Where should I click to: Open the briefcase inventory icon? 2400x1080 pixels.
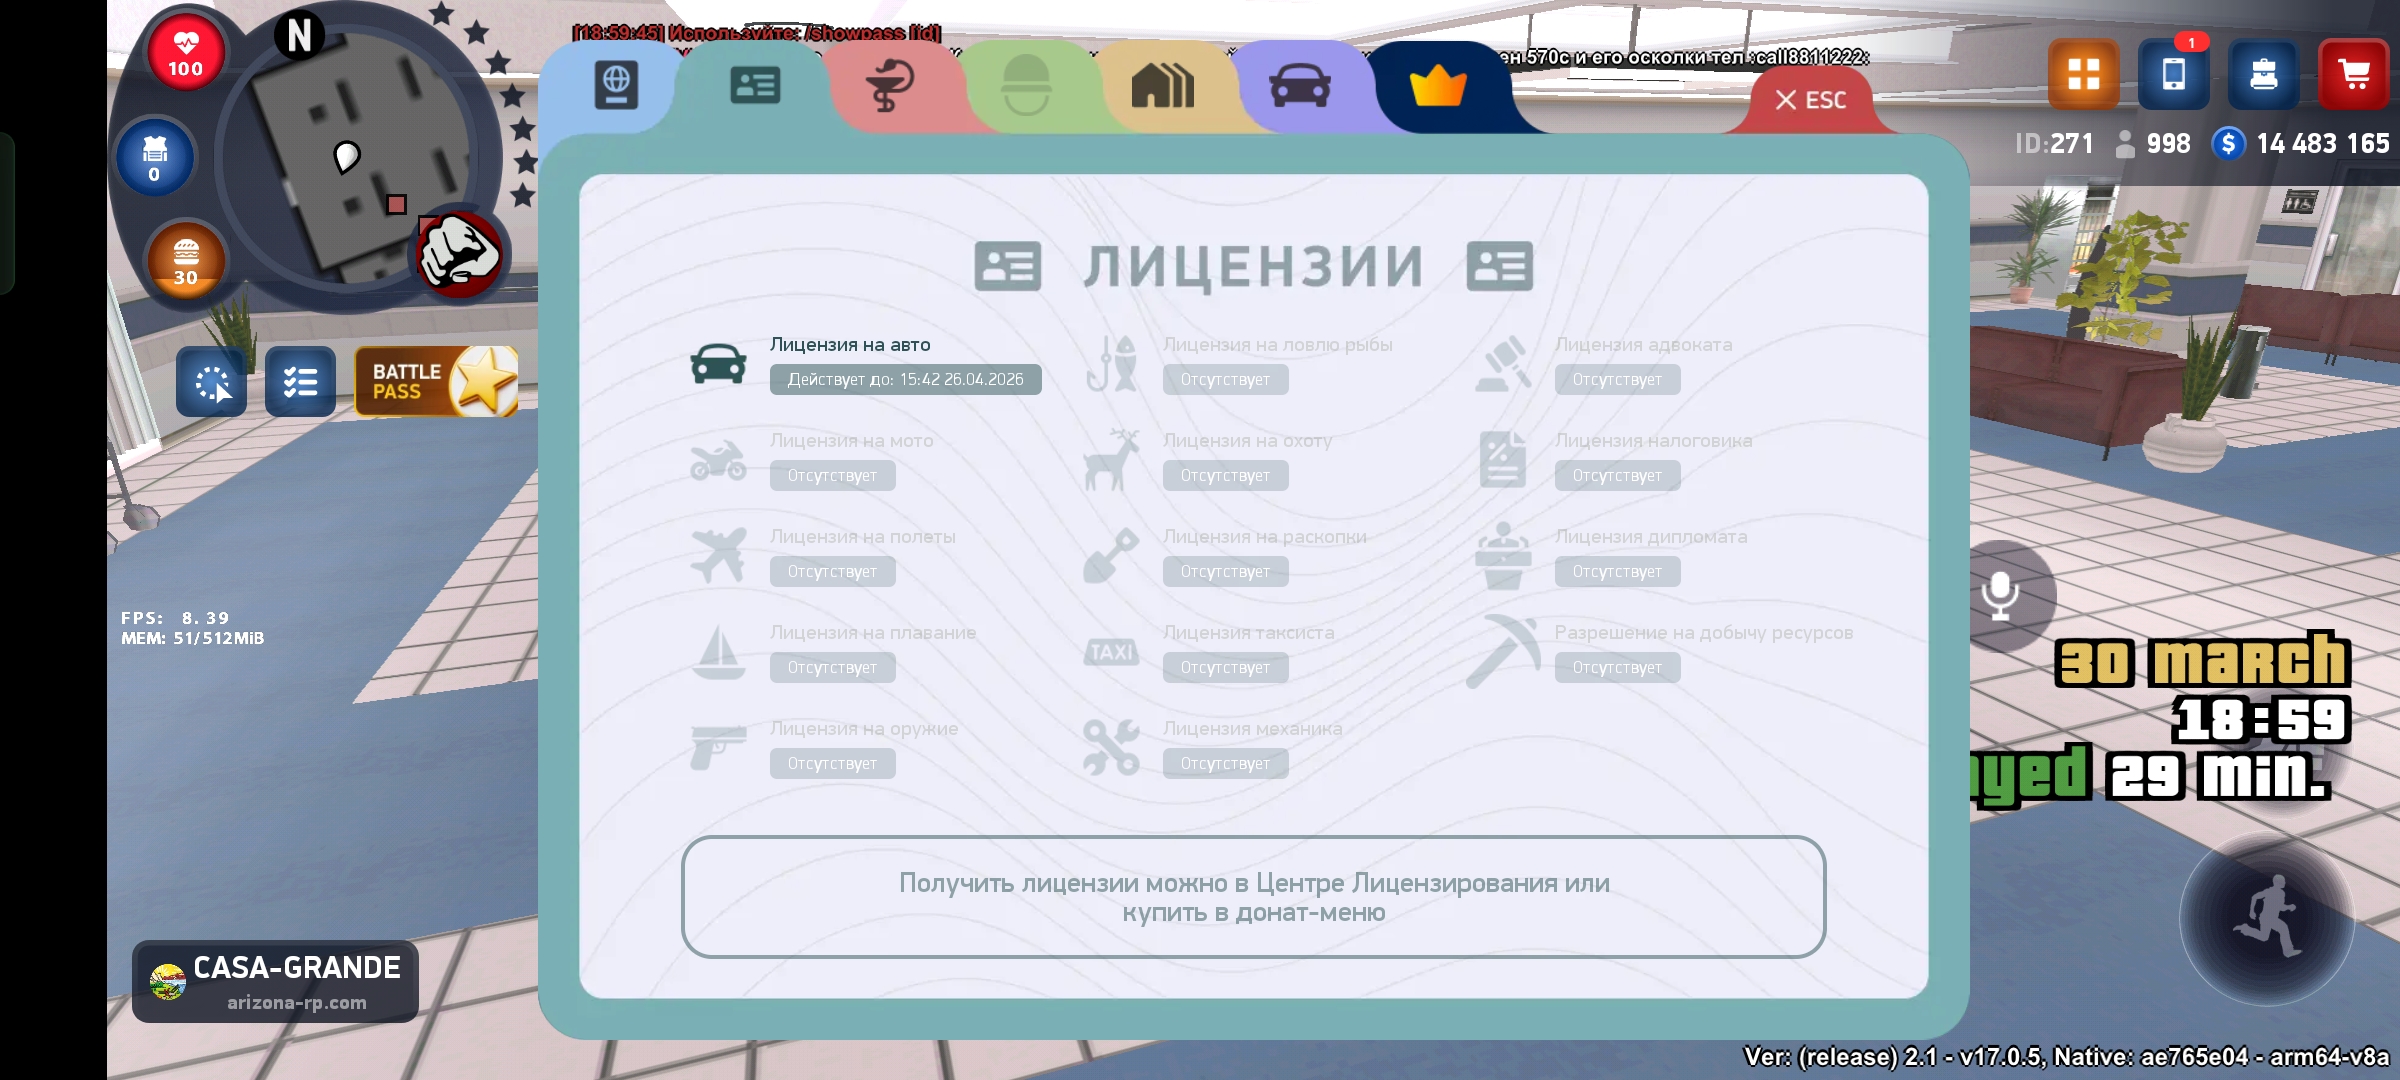pos(2263,74)
